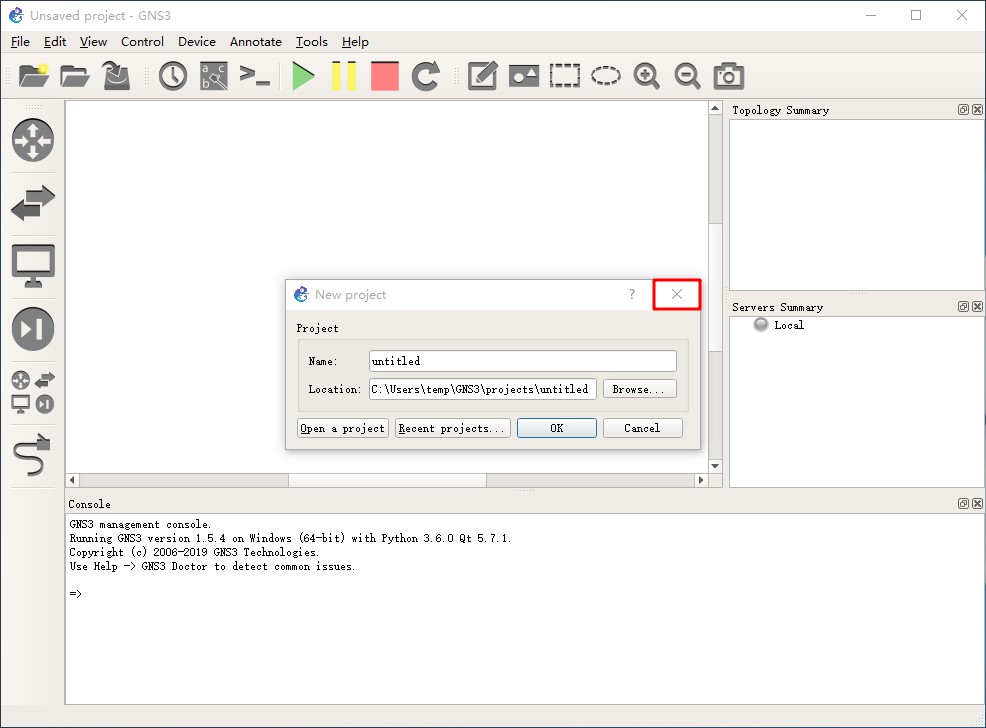The width and height of the screenshot is (986, 728).
Task: Click the Zoom out magnifier icon
Action: pos(687,75)
